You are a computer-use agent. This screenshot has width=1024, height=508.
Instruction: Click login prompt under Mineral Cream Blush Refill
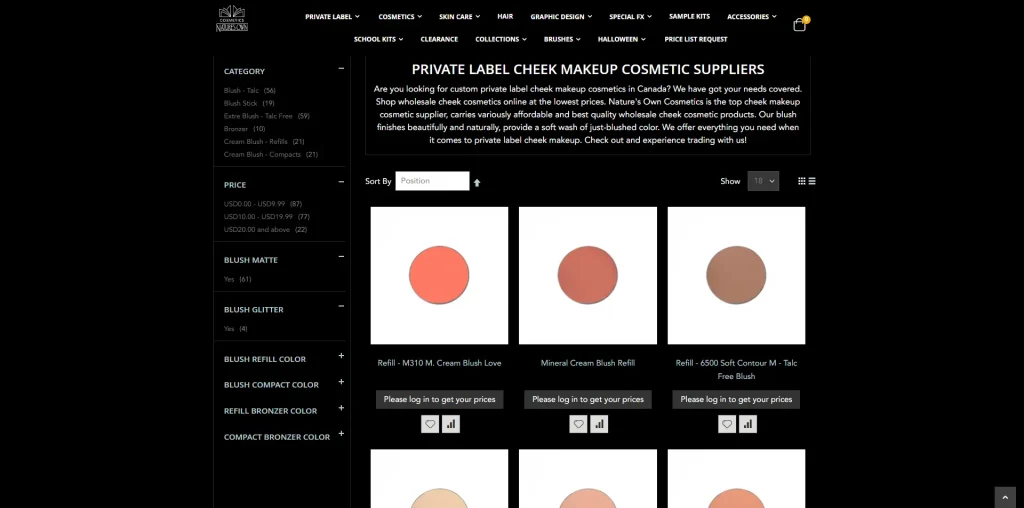coord(588,400)
